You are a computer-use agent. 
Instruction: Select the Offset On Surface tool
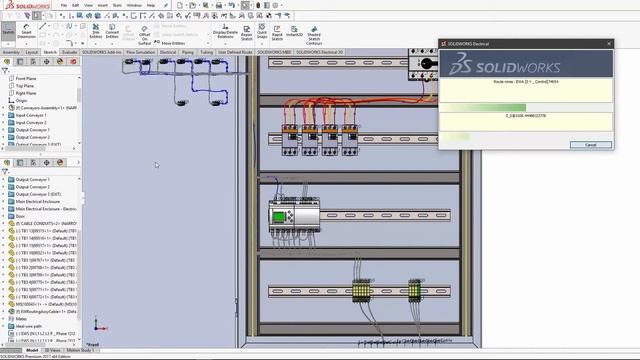click(144, 35)
